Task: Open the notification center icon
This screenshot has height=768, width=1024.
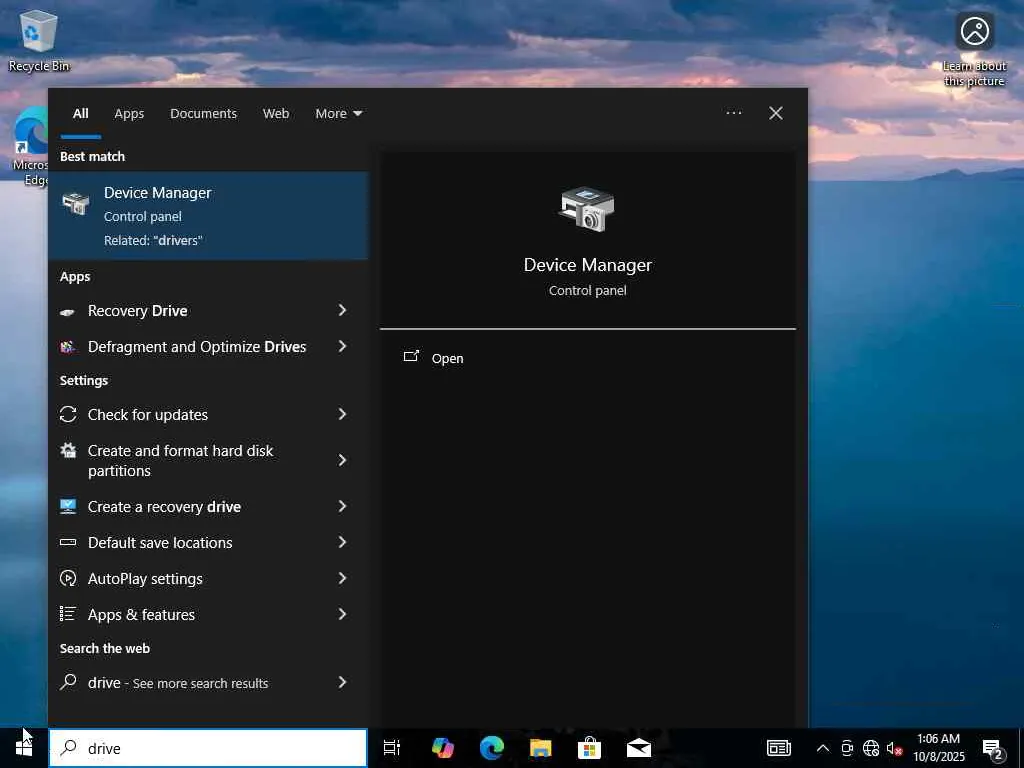Action: click(993, 748)
